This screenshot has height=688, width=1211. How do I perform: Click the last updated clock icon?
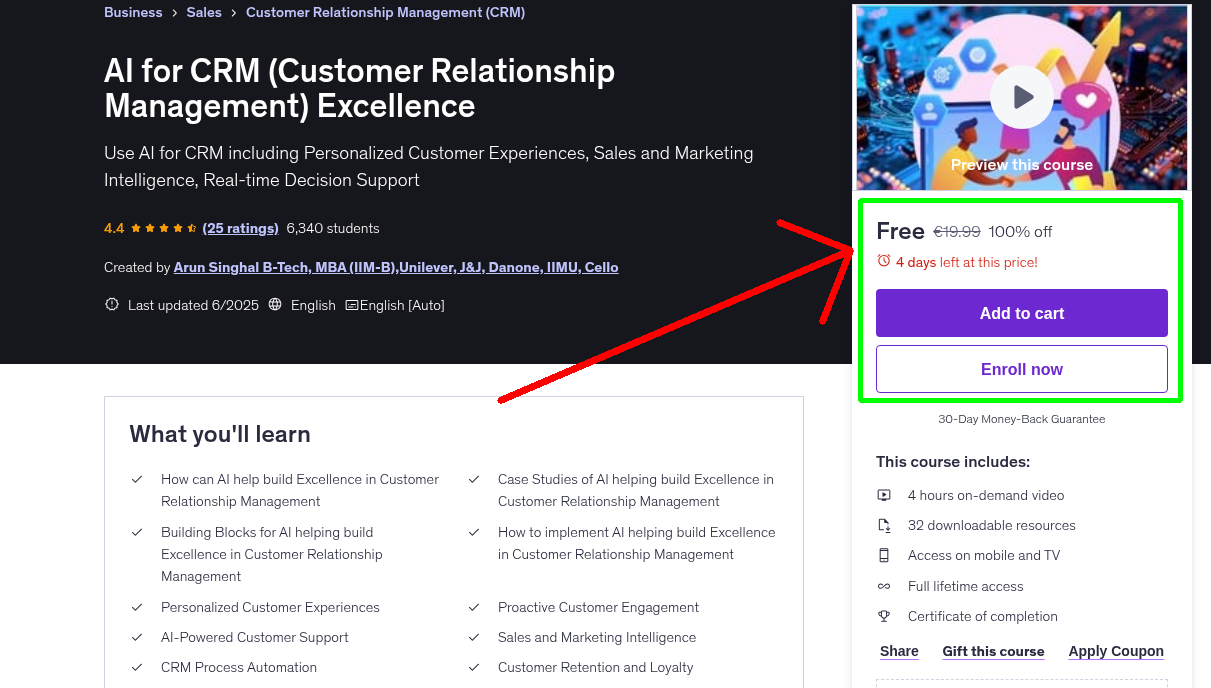point(111,304)
